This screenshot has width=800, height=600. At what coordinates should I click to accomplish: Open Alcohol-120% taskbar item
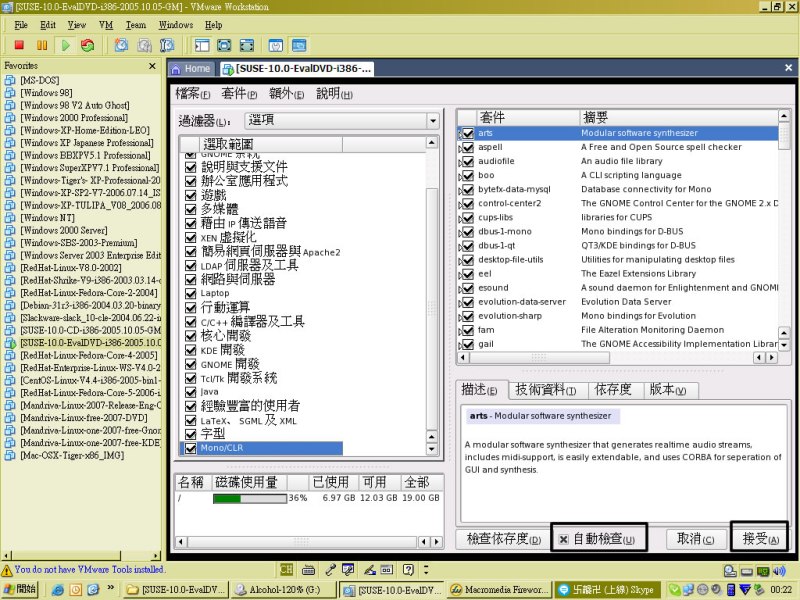click(282, 590)
